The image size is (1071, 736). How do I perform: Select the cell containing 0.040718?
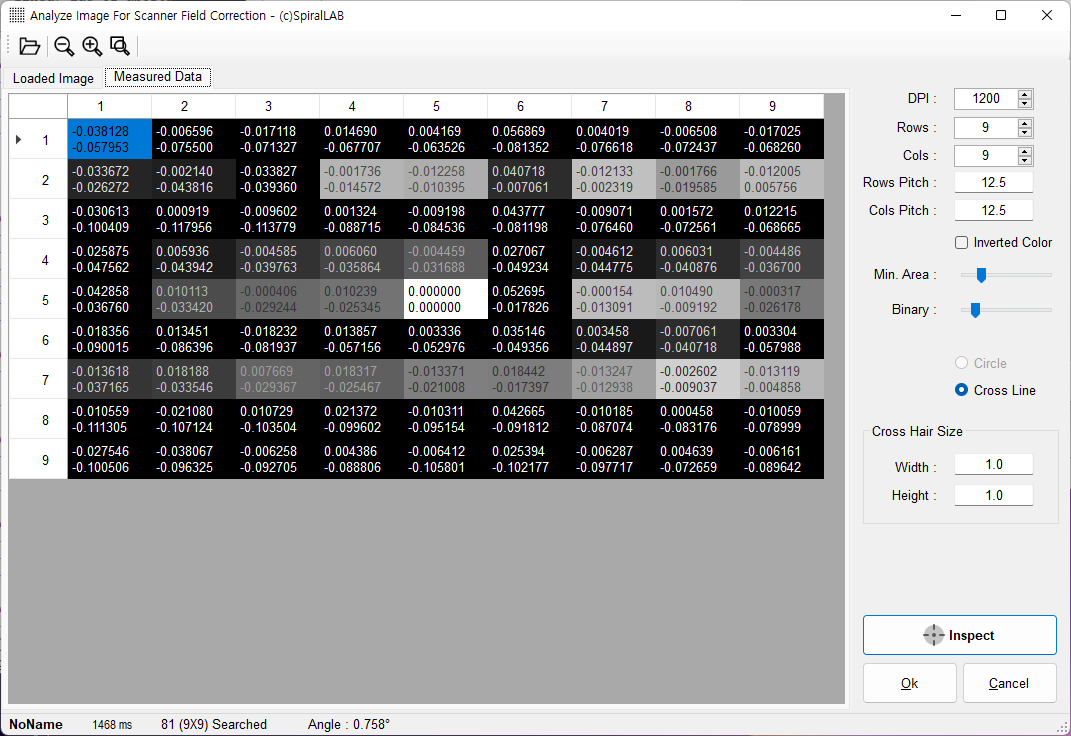pos(529,179)
